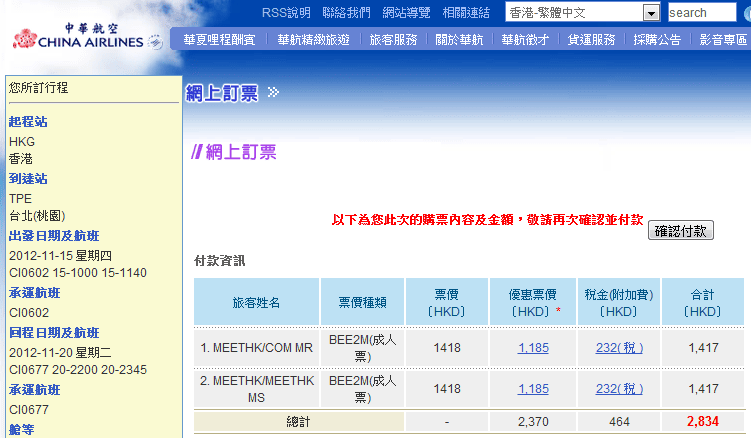The width and height of the screenshot is (751, 438).
Task: Click the 聯絡我們 top link
Action: coord(346,13)
